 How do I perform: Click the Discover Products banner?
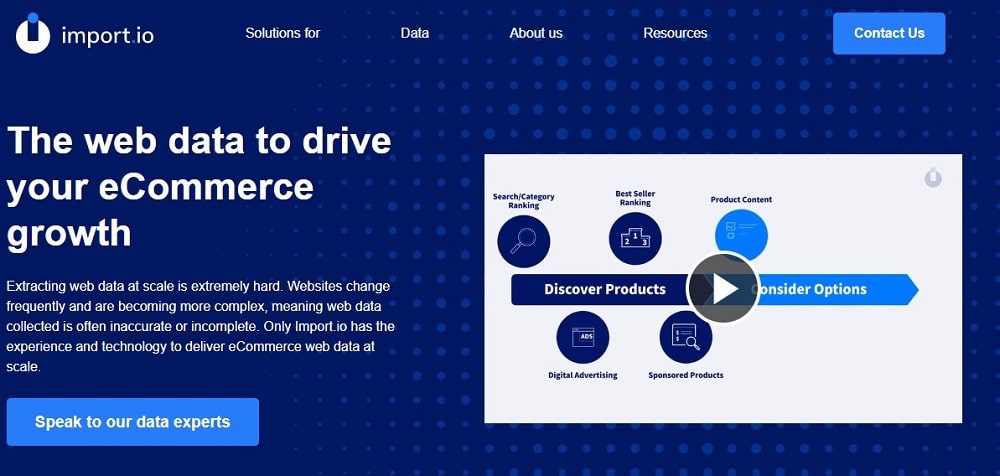click(x=605, y=289)
